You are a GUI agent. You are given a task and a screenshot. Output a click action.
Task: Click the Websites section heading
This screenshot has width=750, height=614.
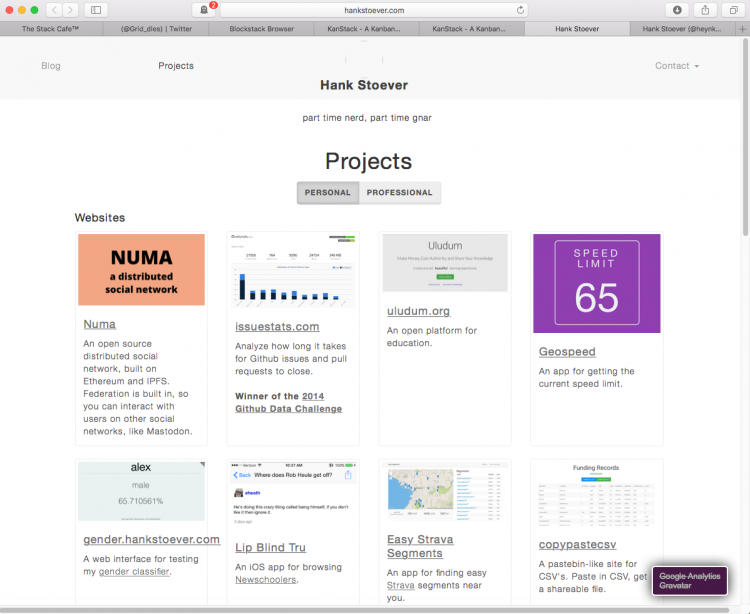coord(100,218)
